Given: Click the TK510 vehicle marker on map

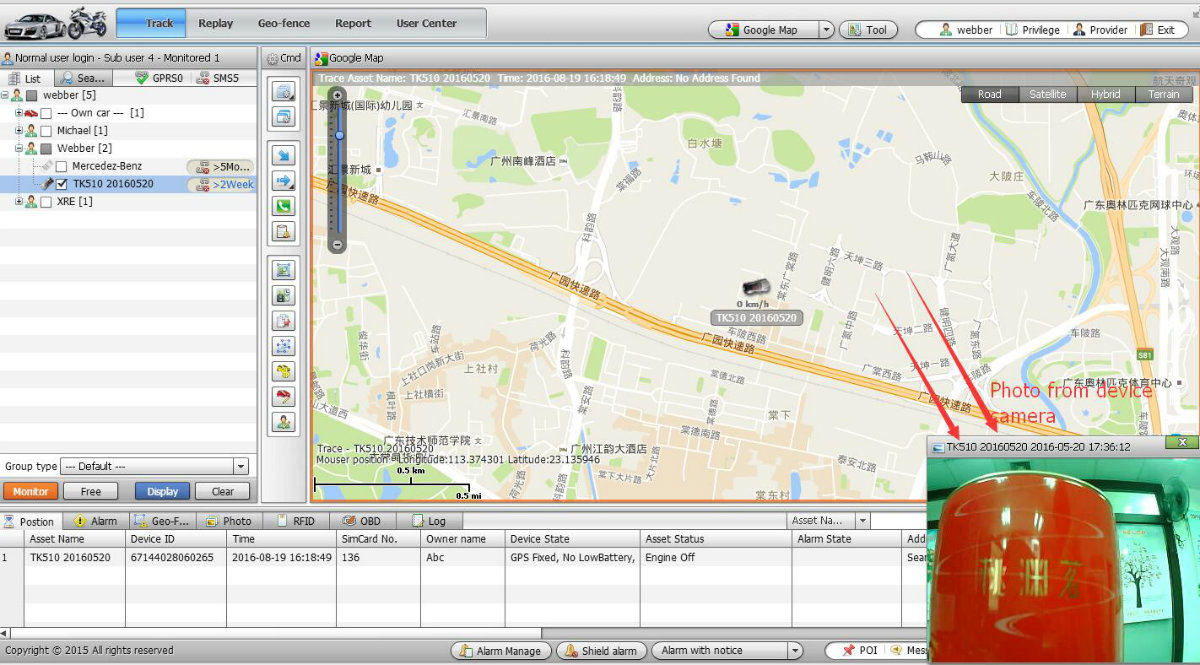Looking at the screenshot, I should coord(756,288).
